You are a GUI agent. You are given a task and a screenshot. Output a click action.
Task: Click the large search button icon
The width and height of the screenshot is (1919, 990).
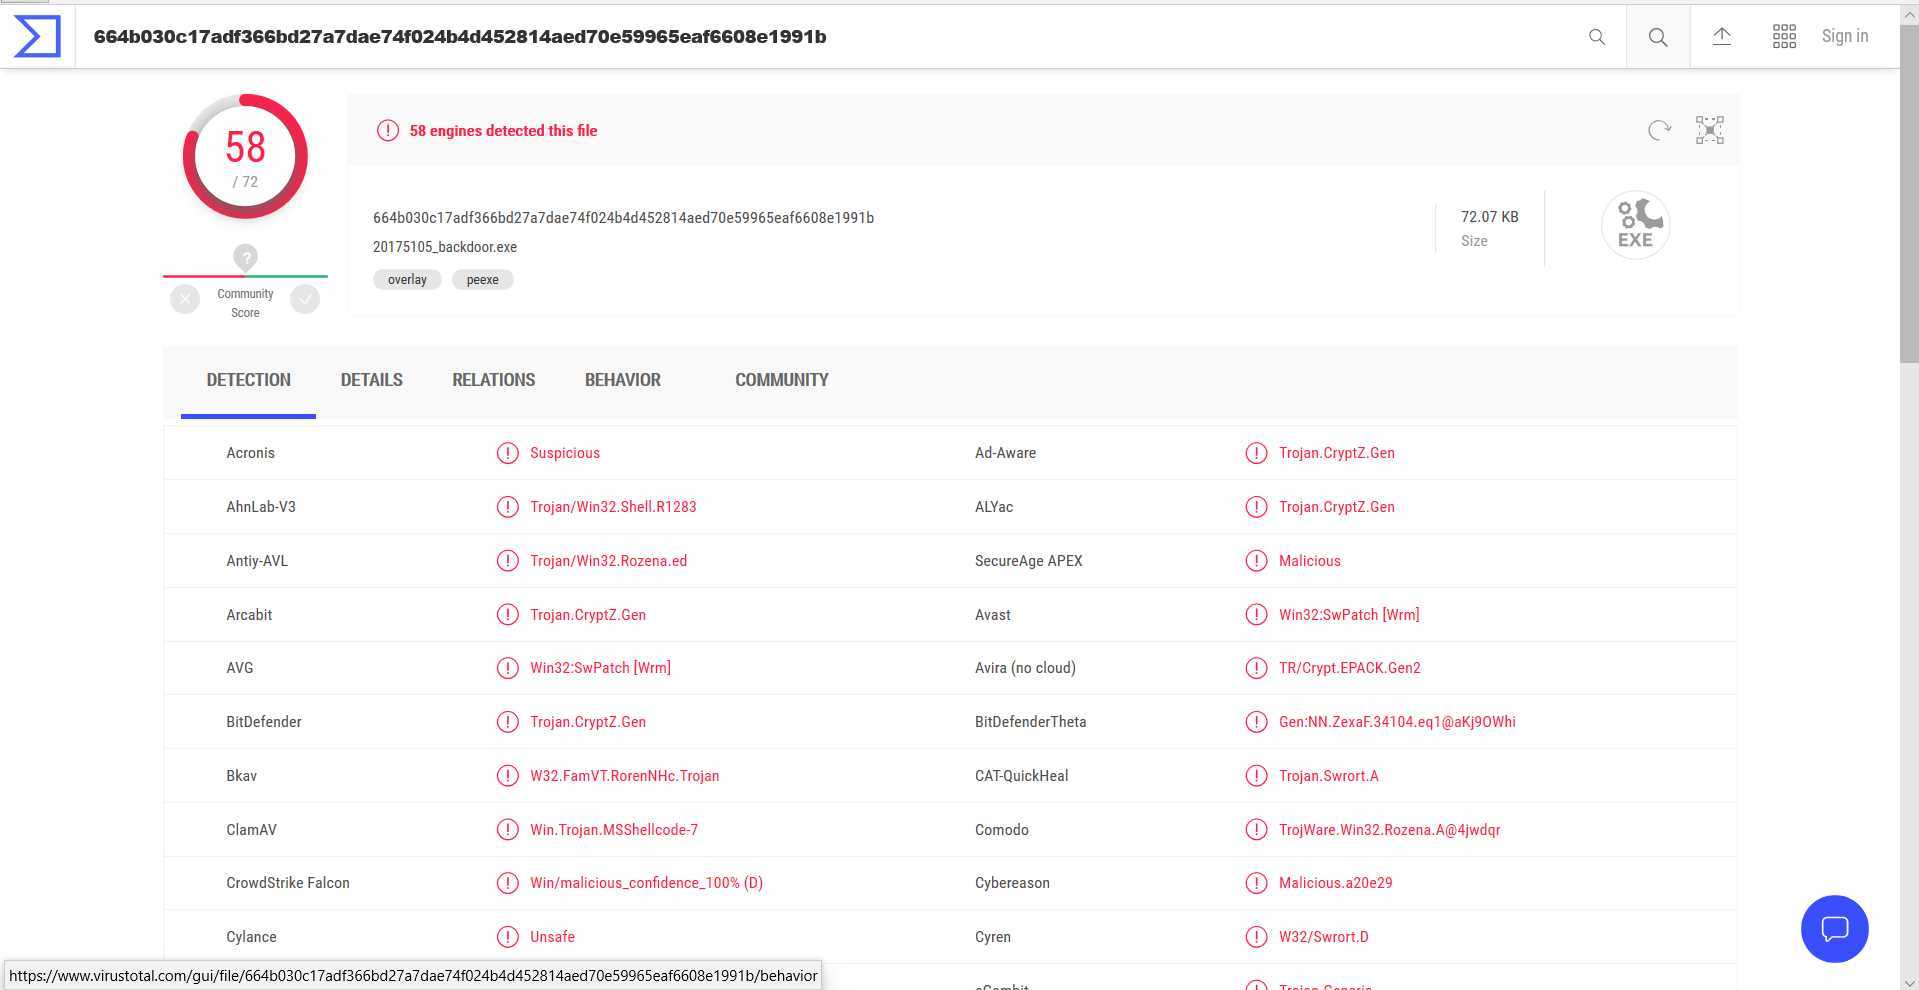click(1658, 37)
